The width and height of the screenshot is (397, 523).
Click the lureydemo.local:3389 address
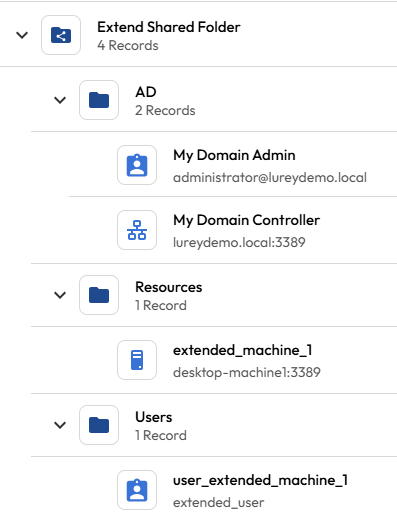239,242
